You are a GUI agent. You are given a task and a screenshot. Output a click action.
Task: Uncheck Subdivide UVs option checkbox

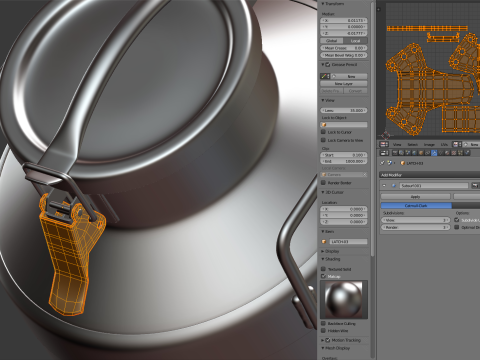click(x=457, y=220)
